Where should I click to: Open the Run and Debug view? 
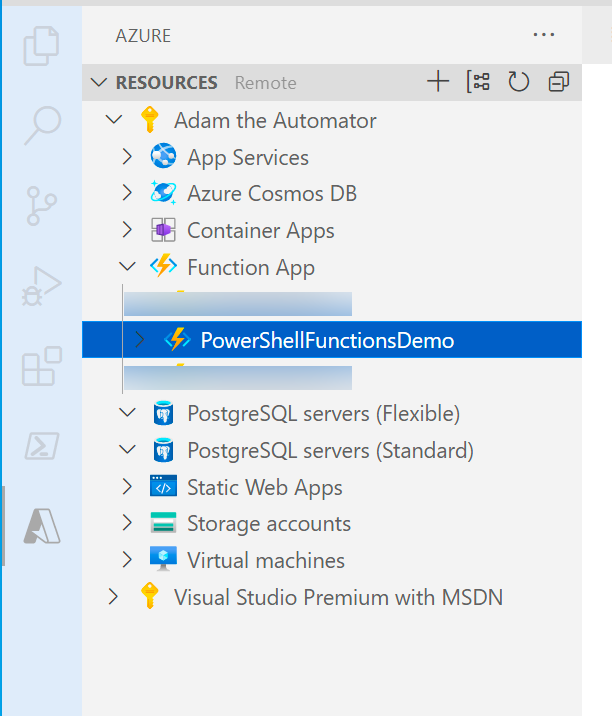pos(42,286)
